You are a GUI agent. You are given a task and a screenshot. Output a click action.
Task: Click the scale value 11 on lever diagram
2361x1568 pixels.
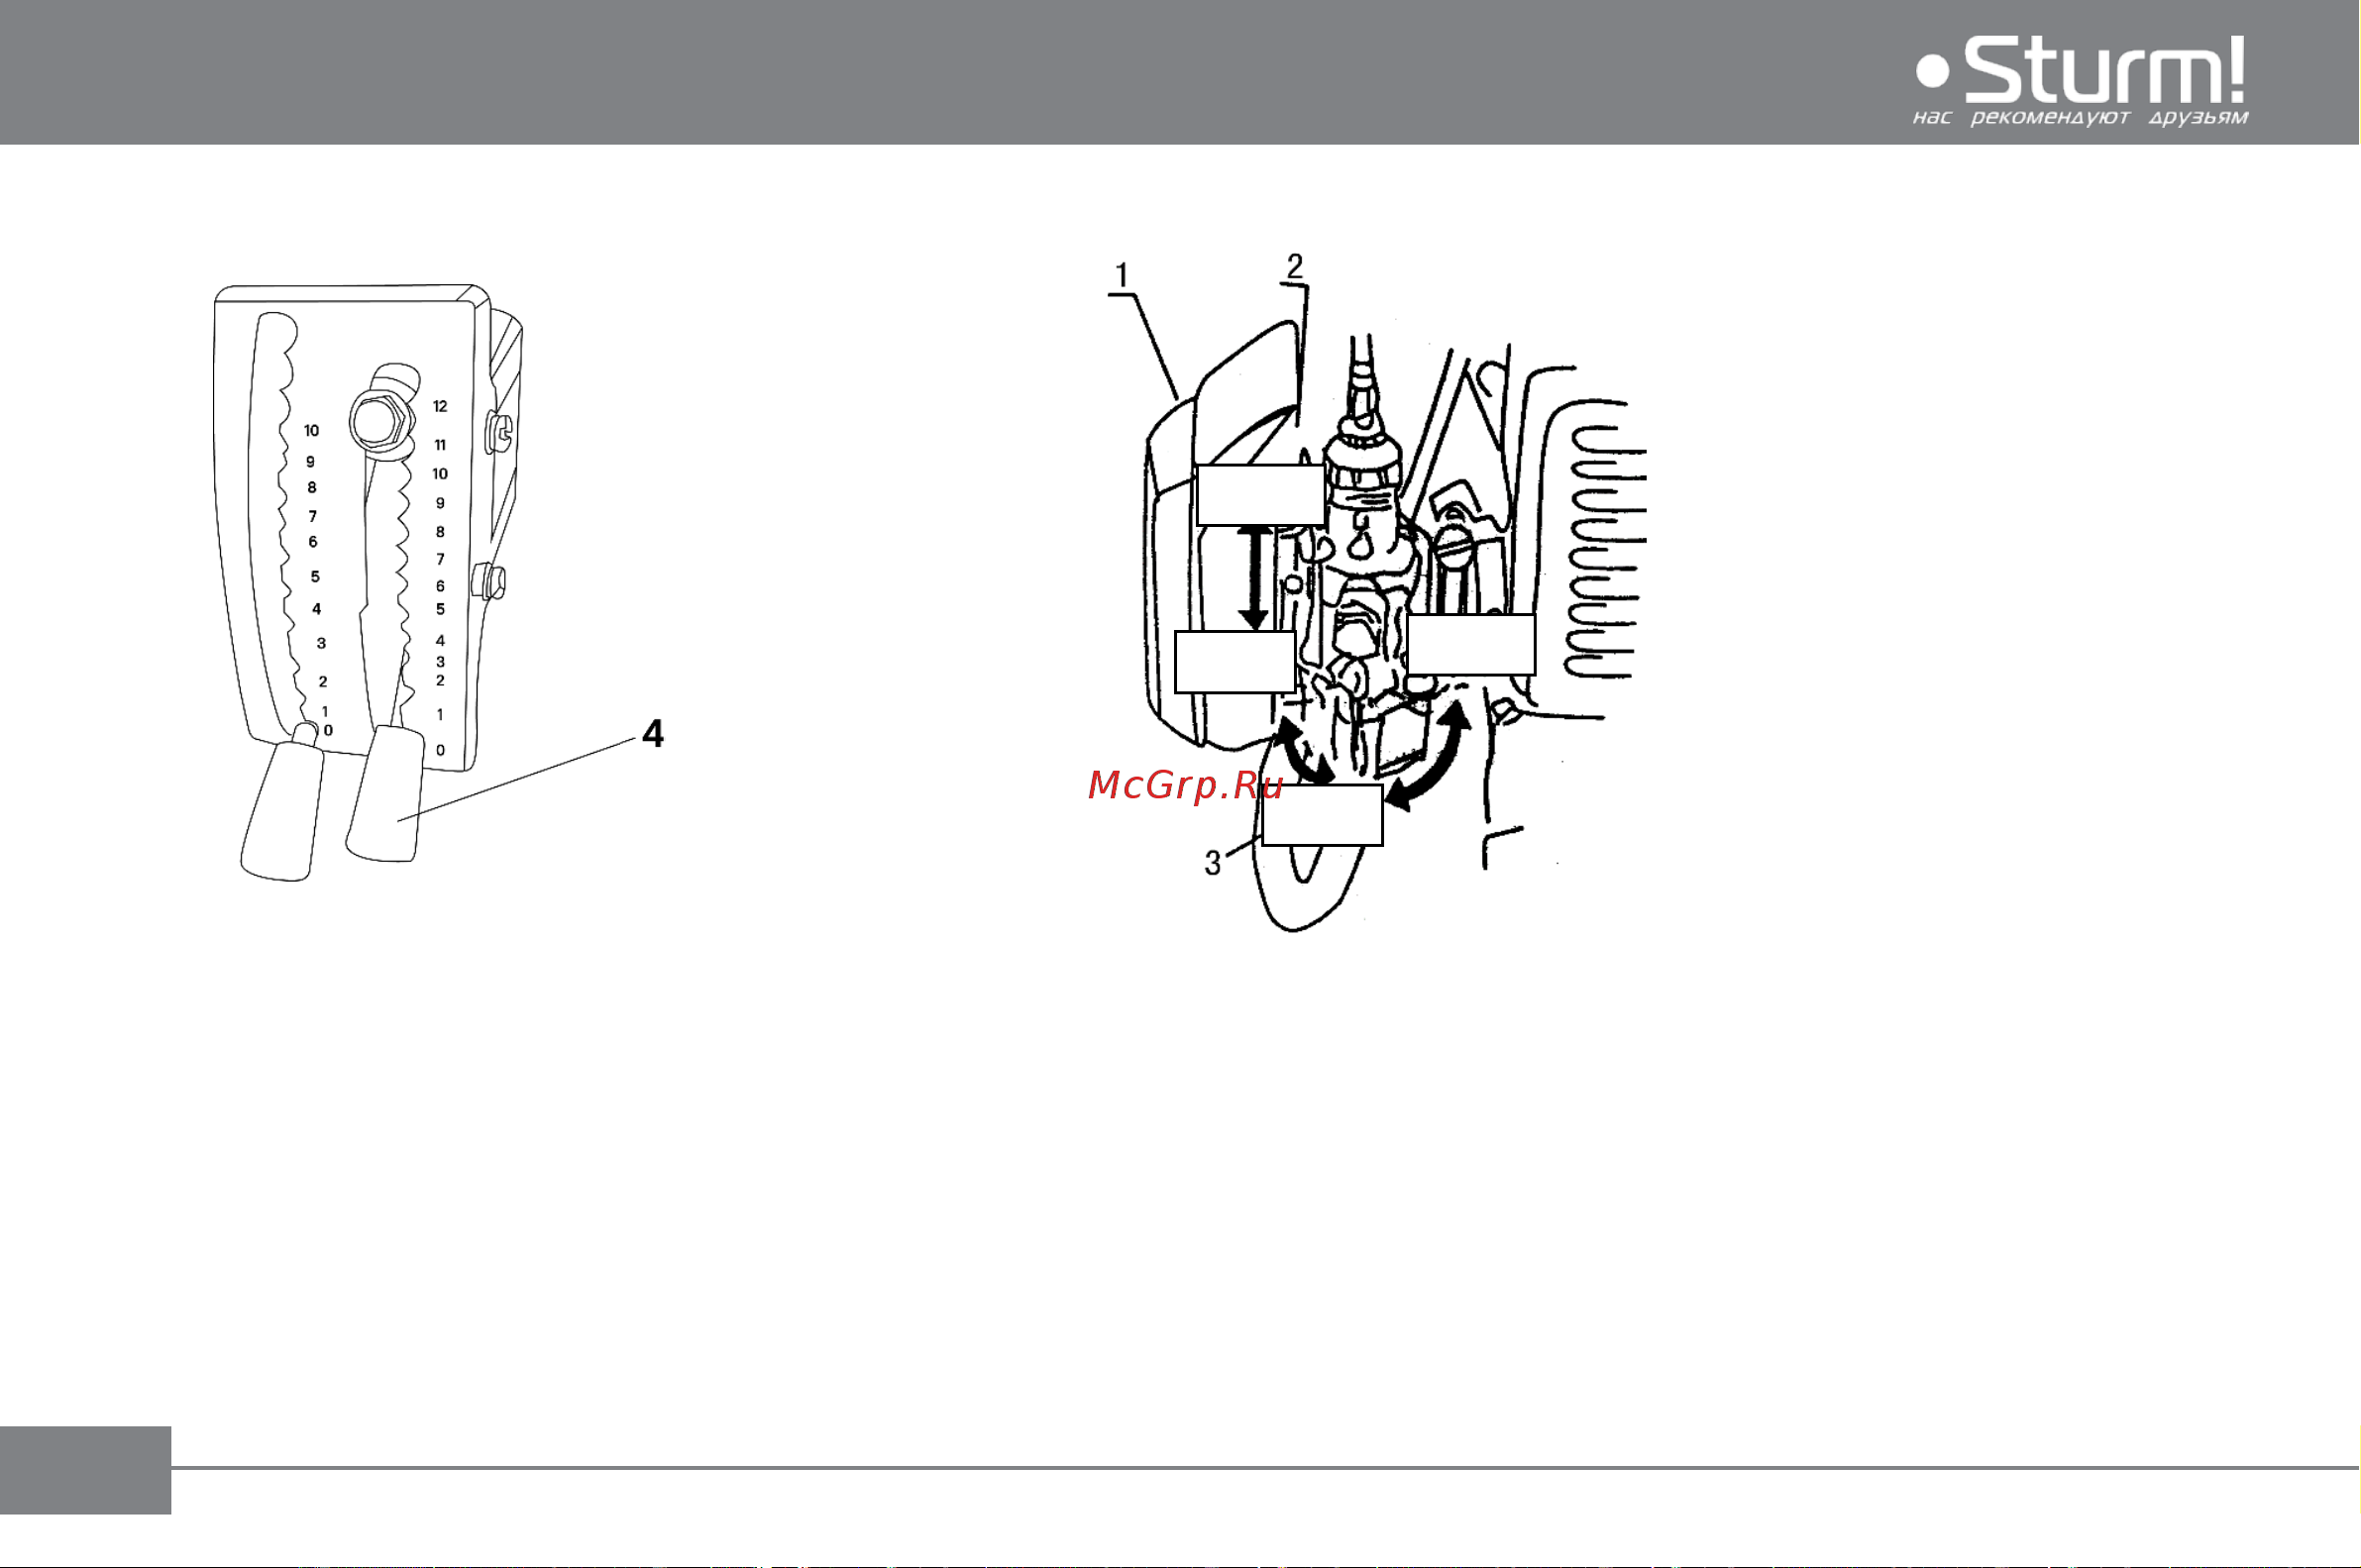[x=440, y=445]
